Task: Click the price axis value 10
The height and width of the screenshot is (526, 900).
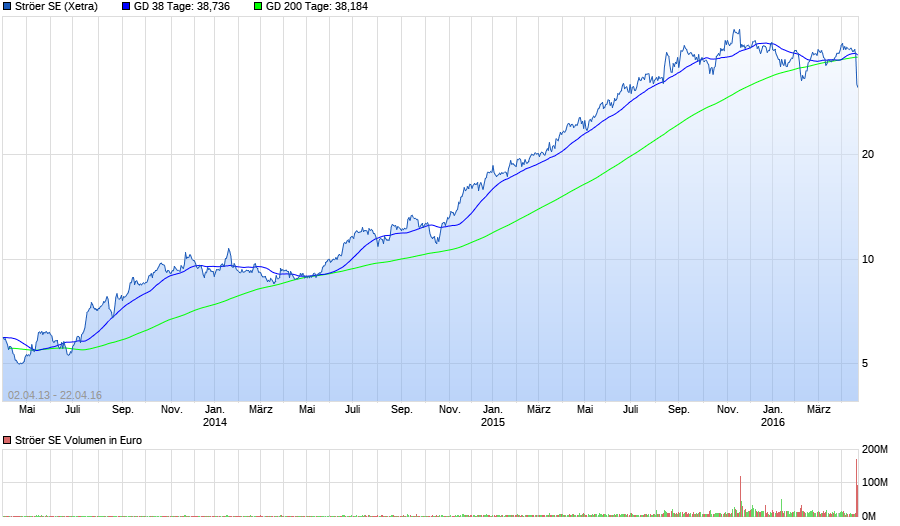Action: click(x=868, y=260)
